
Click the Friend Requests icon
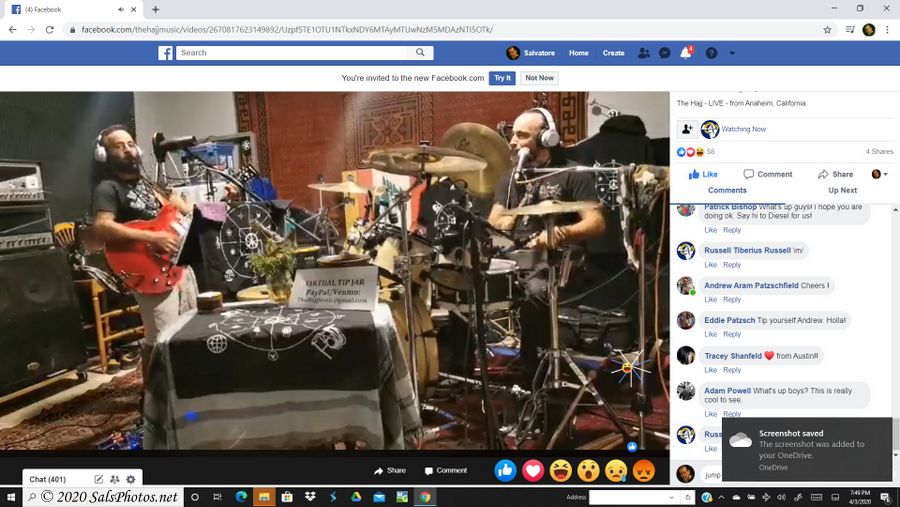click(x=643, y=53)
